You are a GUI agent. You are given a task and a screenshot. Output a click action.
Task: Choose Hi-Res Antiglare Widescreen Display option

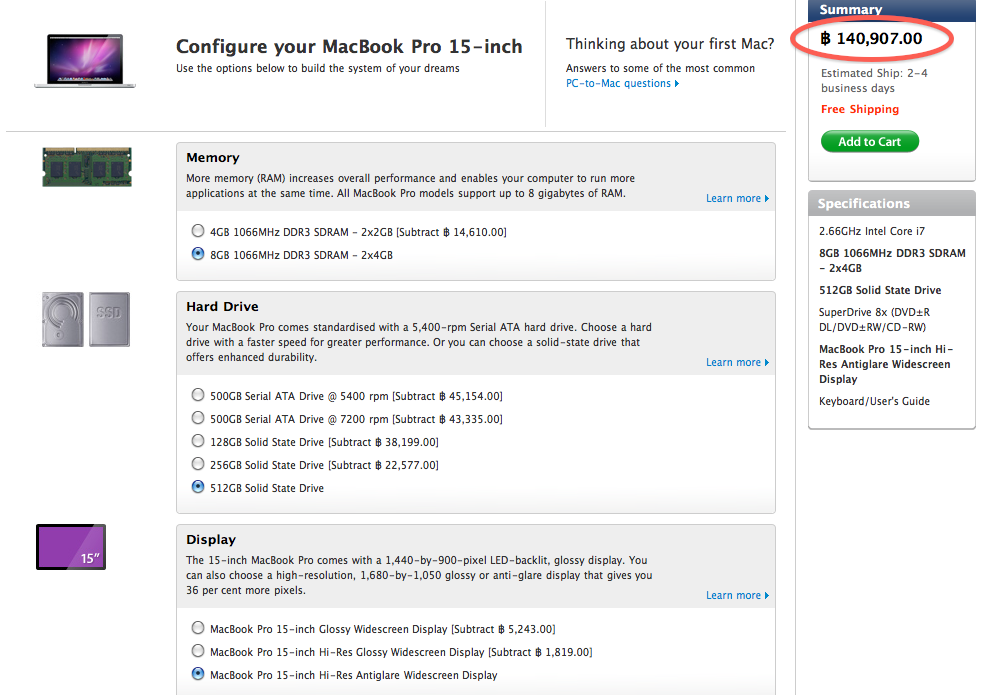tap(198, 675)
